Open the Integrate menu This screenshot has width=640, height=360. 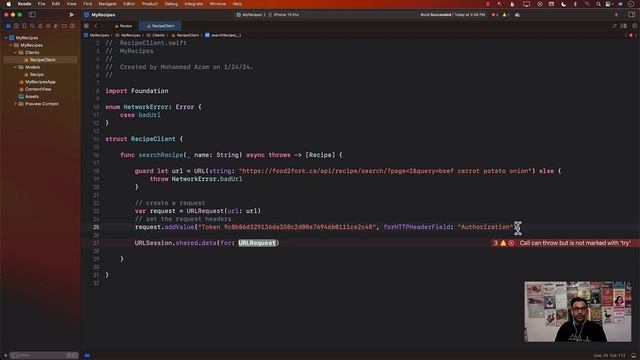coord(194,4)
